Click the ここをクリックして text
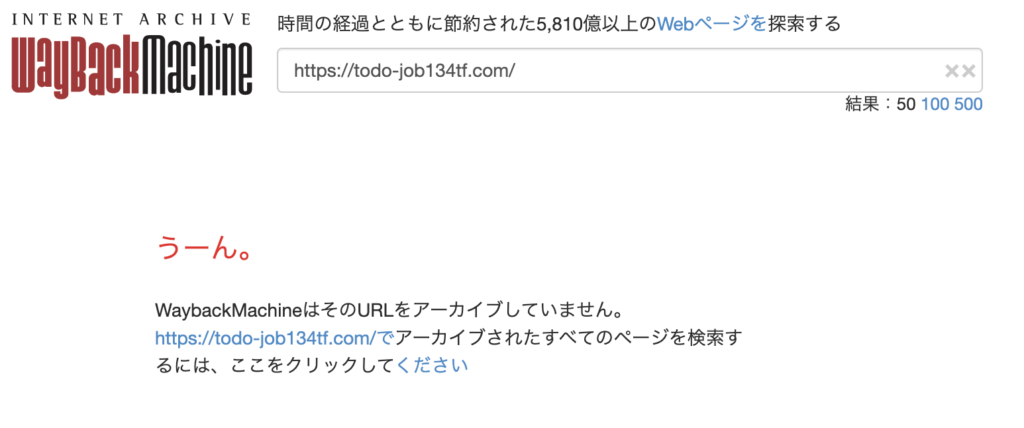Screen dimensions: 1024x428 (x=312, y=365)
